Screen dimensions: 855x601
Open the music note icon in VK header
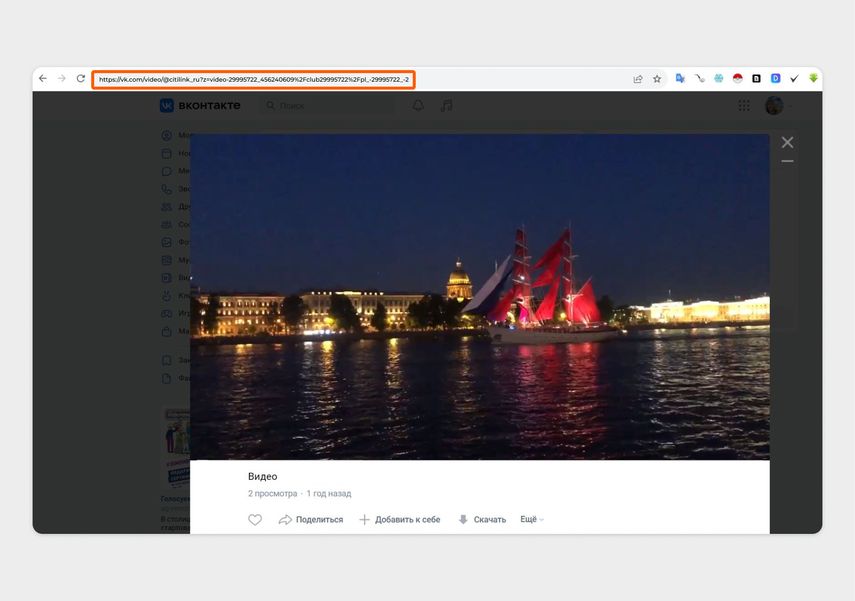(447, 105)
